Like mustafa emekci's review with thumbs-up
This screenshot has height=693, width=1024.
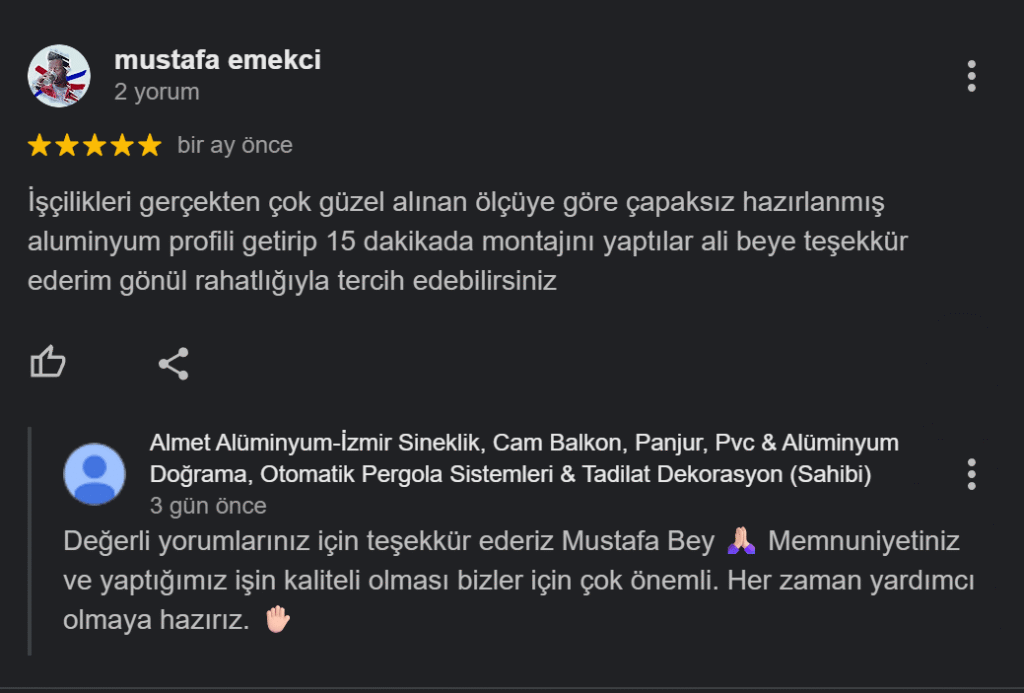(x=49, y=363)
